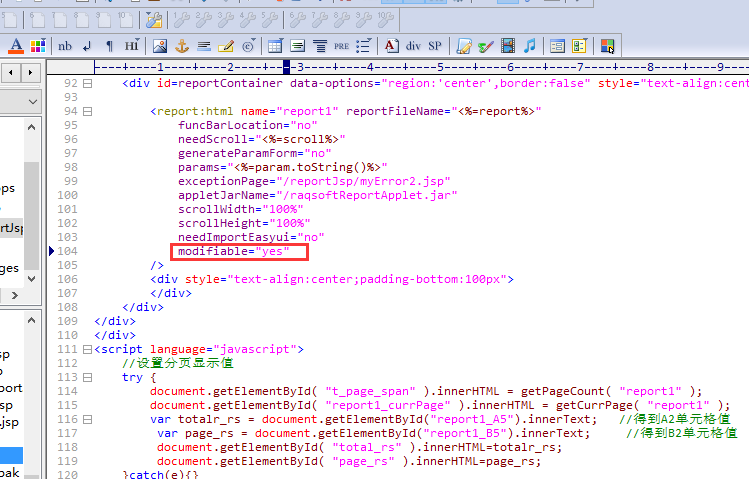The width and height of the screenshot is (749, 479).
Task: Open the color palette grid icon
Action: pos(37,45)
